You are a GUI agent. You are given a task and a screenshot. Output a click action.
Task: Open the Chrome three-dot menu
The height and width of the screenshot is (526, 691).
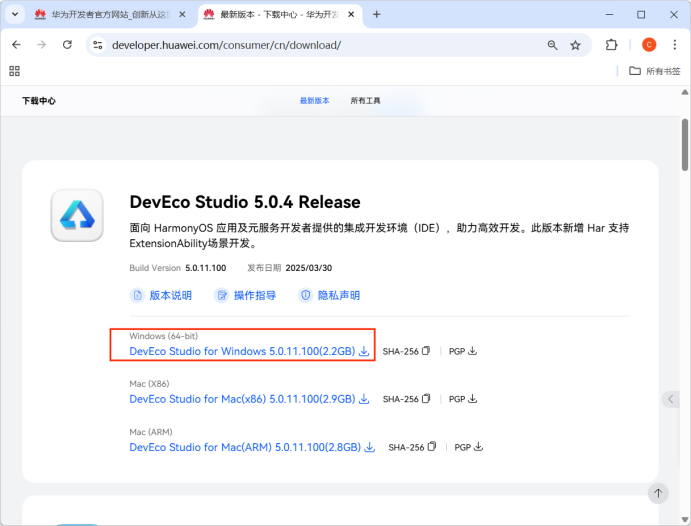click(x=675, y=44)
